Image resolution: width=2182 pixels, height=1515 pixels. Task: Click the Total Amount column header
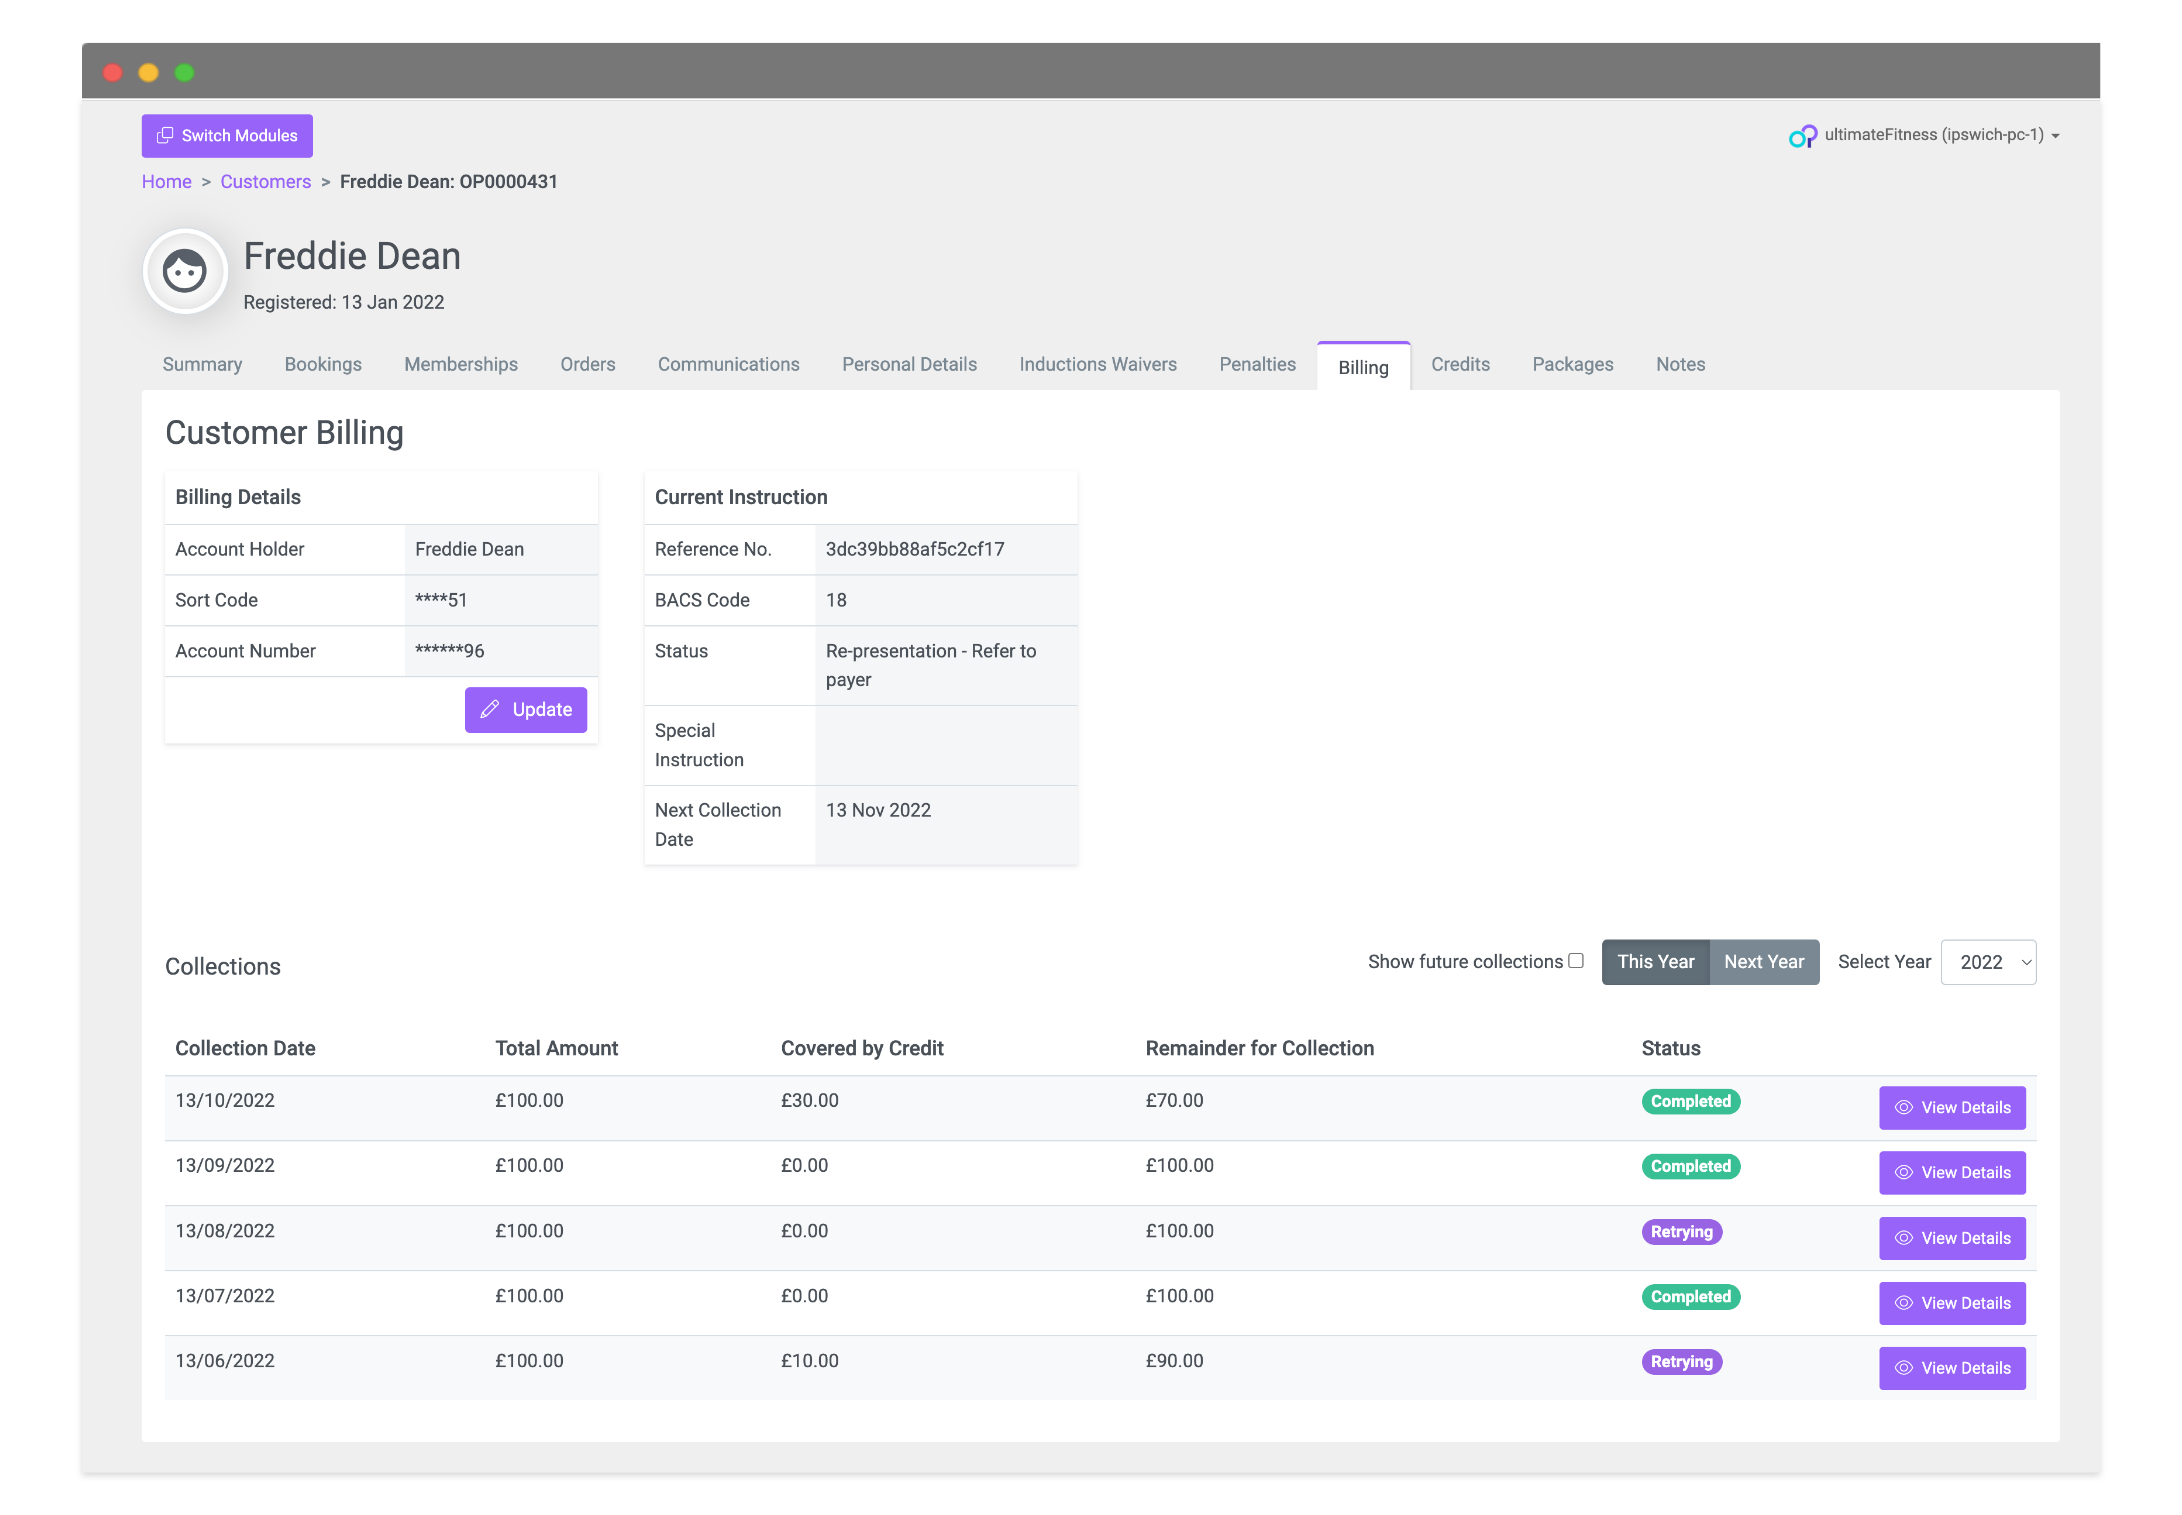[557, 1048]
